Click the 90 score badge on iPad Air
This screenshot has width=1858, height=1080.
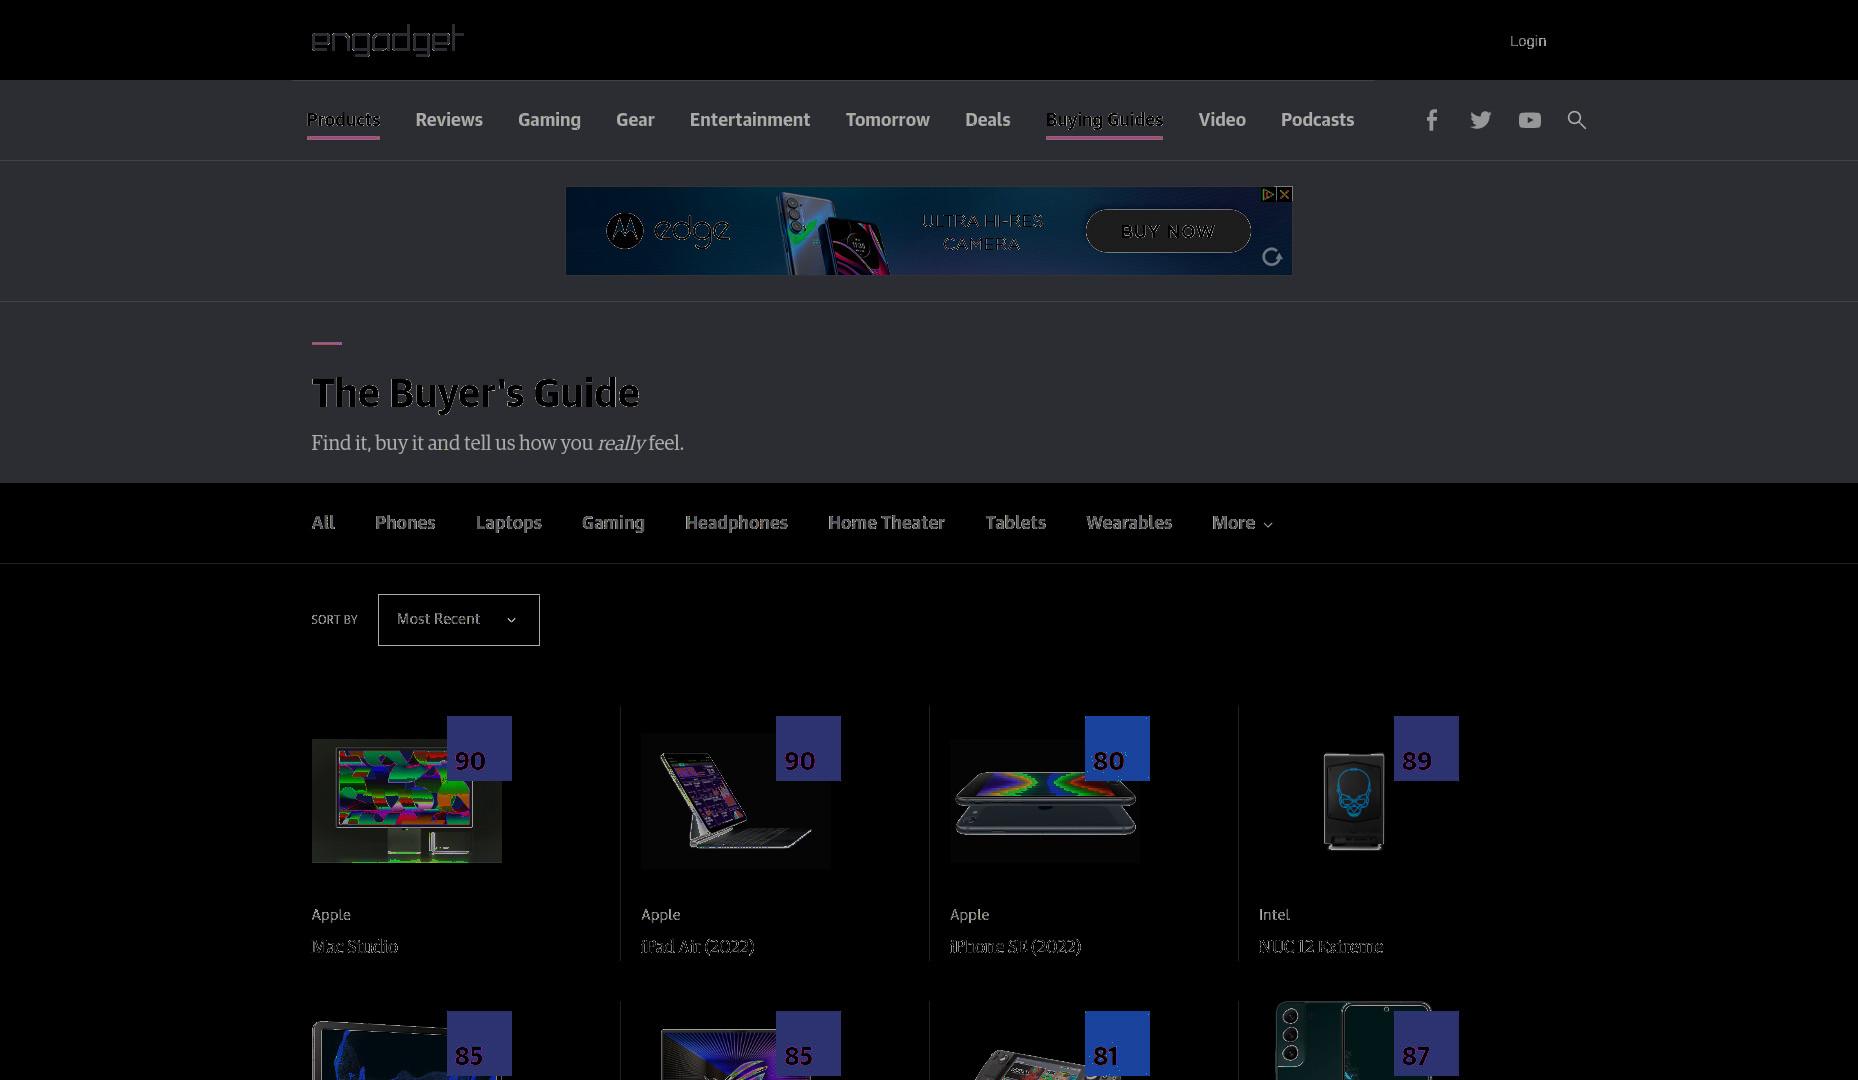(x=808, y=748)
